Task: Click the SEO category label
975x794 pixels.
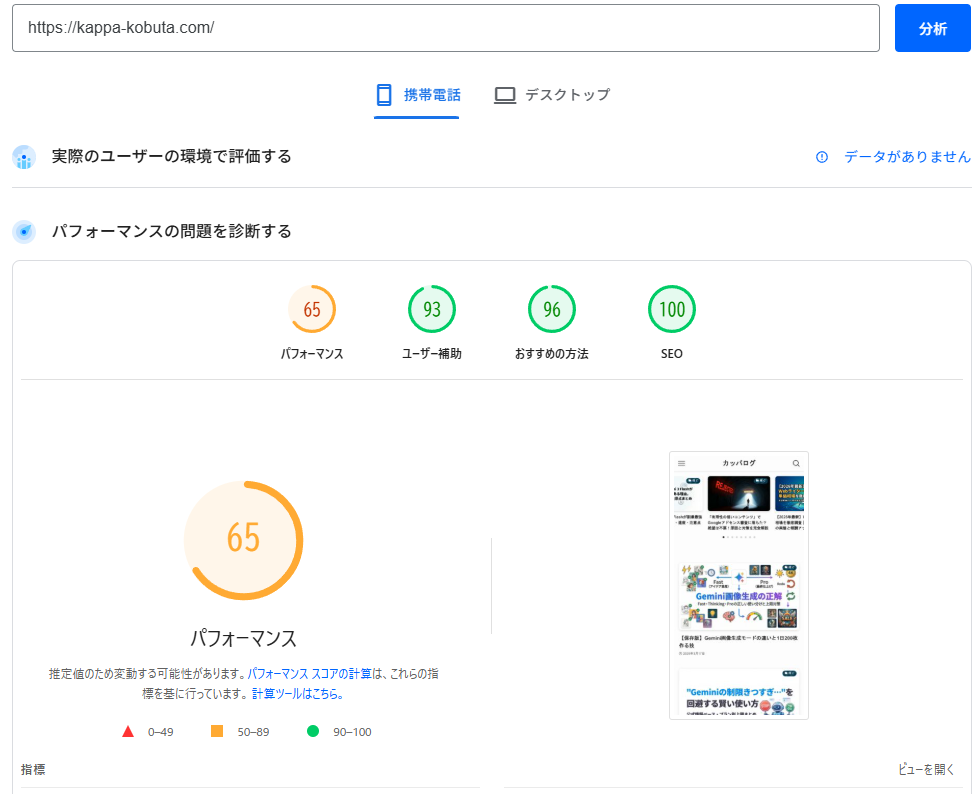Action: pos(672,354)
